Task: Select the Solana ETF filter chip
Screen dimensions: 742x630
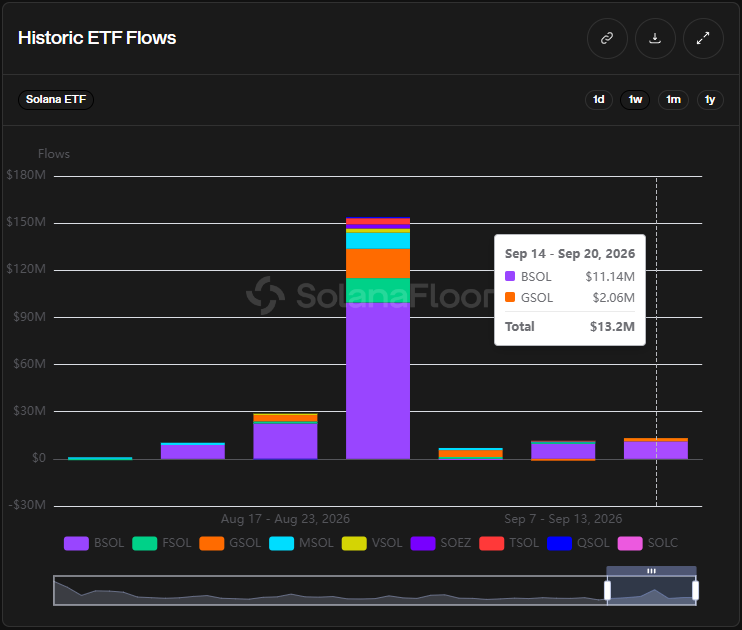Action: point(56,99)
